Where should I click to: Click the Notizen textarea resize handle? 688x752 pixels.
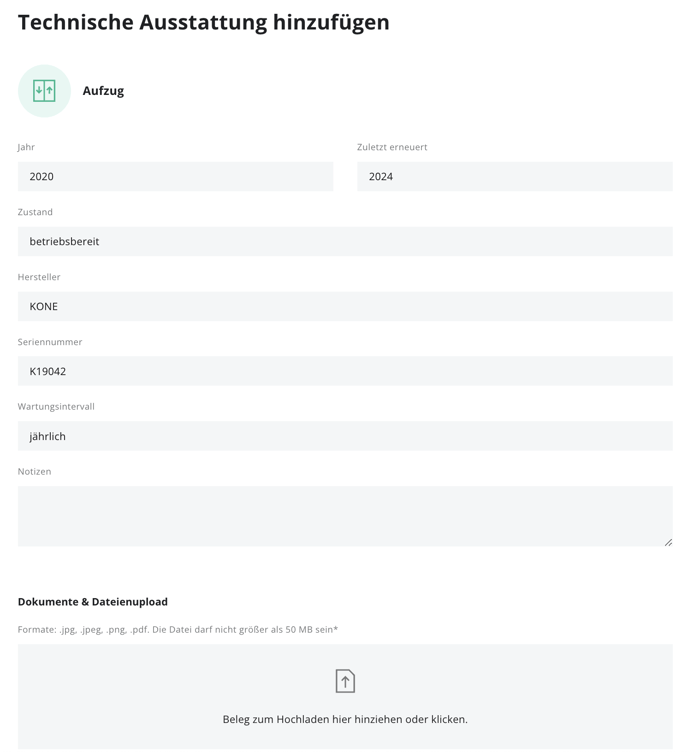(668, 542)
